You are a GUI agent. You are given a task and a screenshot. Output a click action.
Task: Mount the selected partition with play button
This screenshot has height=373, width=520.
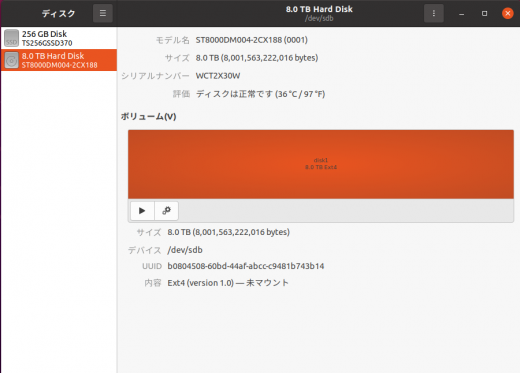pyautogui.click(x=142, y=211)
